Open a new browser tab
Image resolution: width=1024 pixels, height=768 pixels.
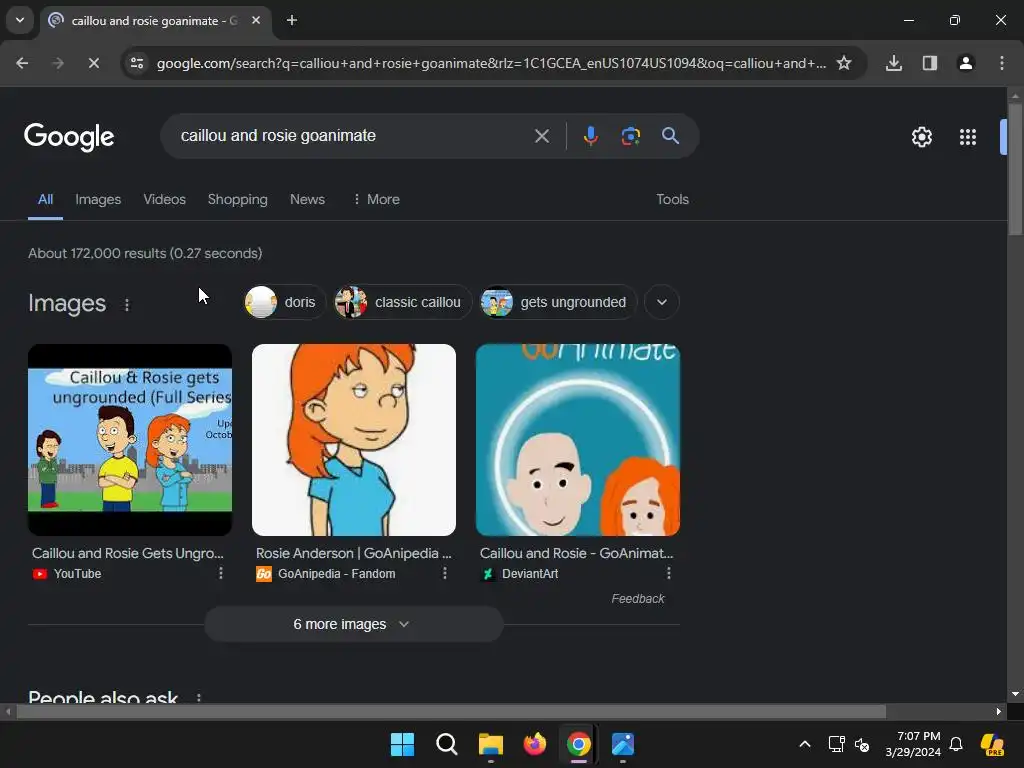(292, 20)
